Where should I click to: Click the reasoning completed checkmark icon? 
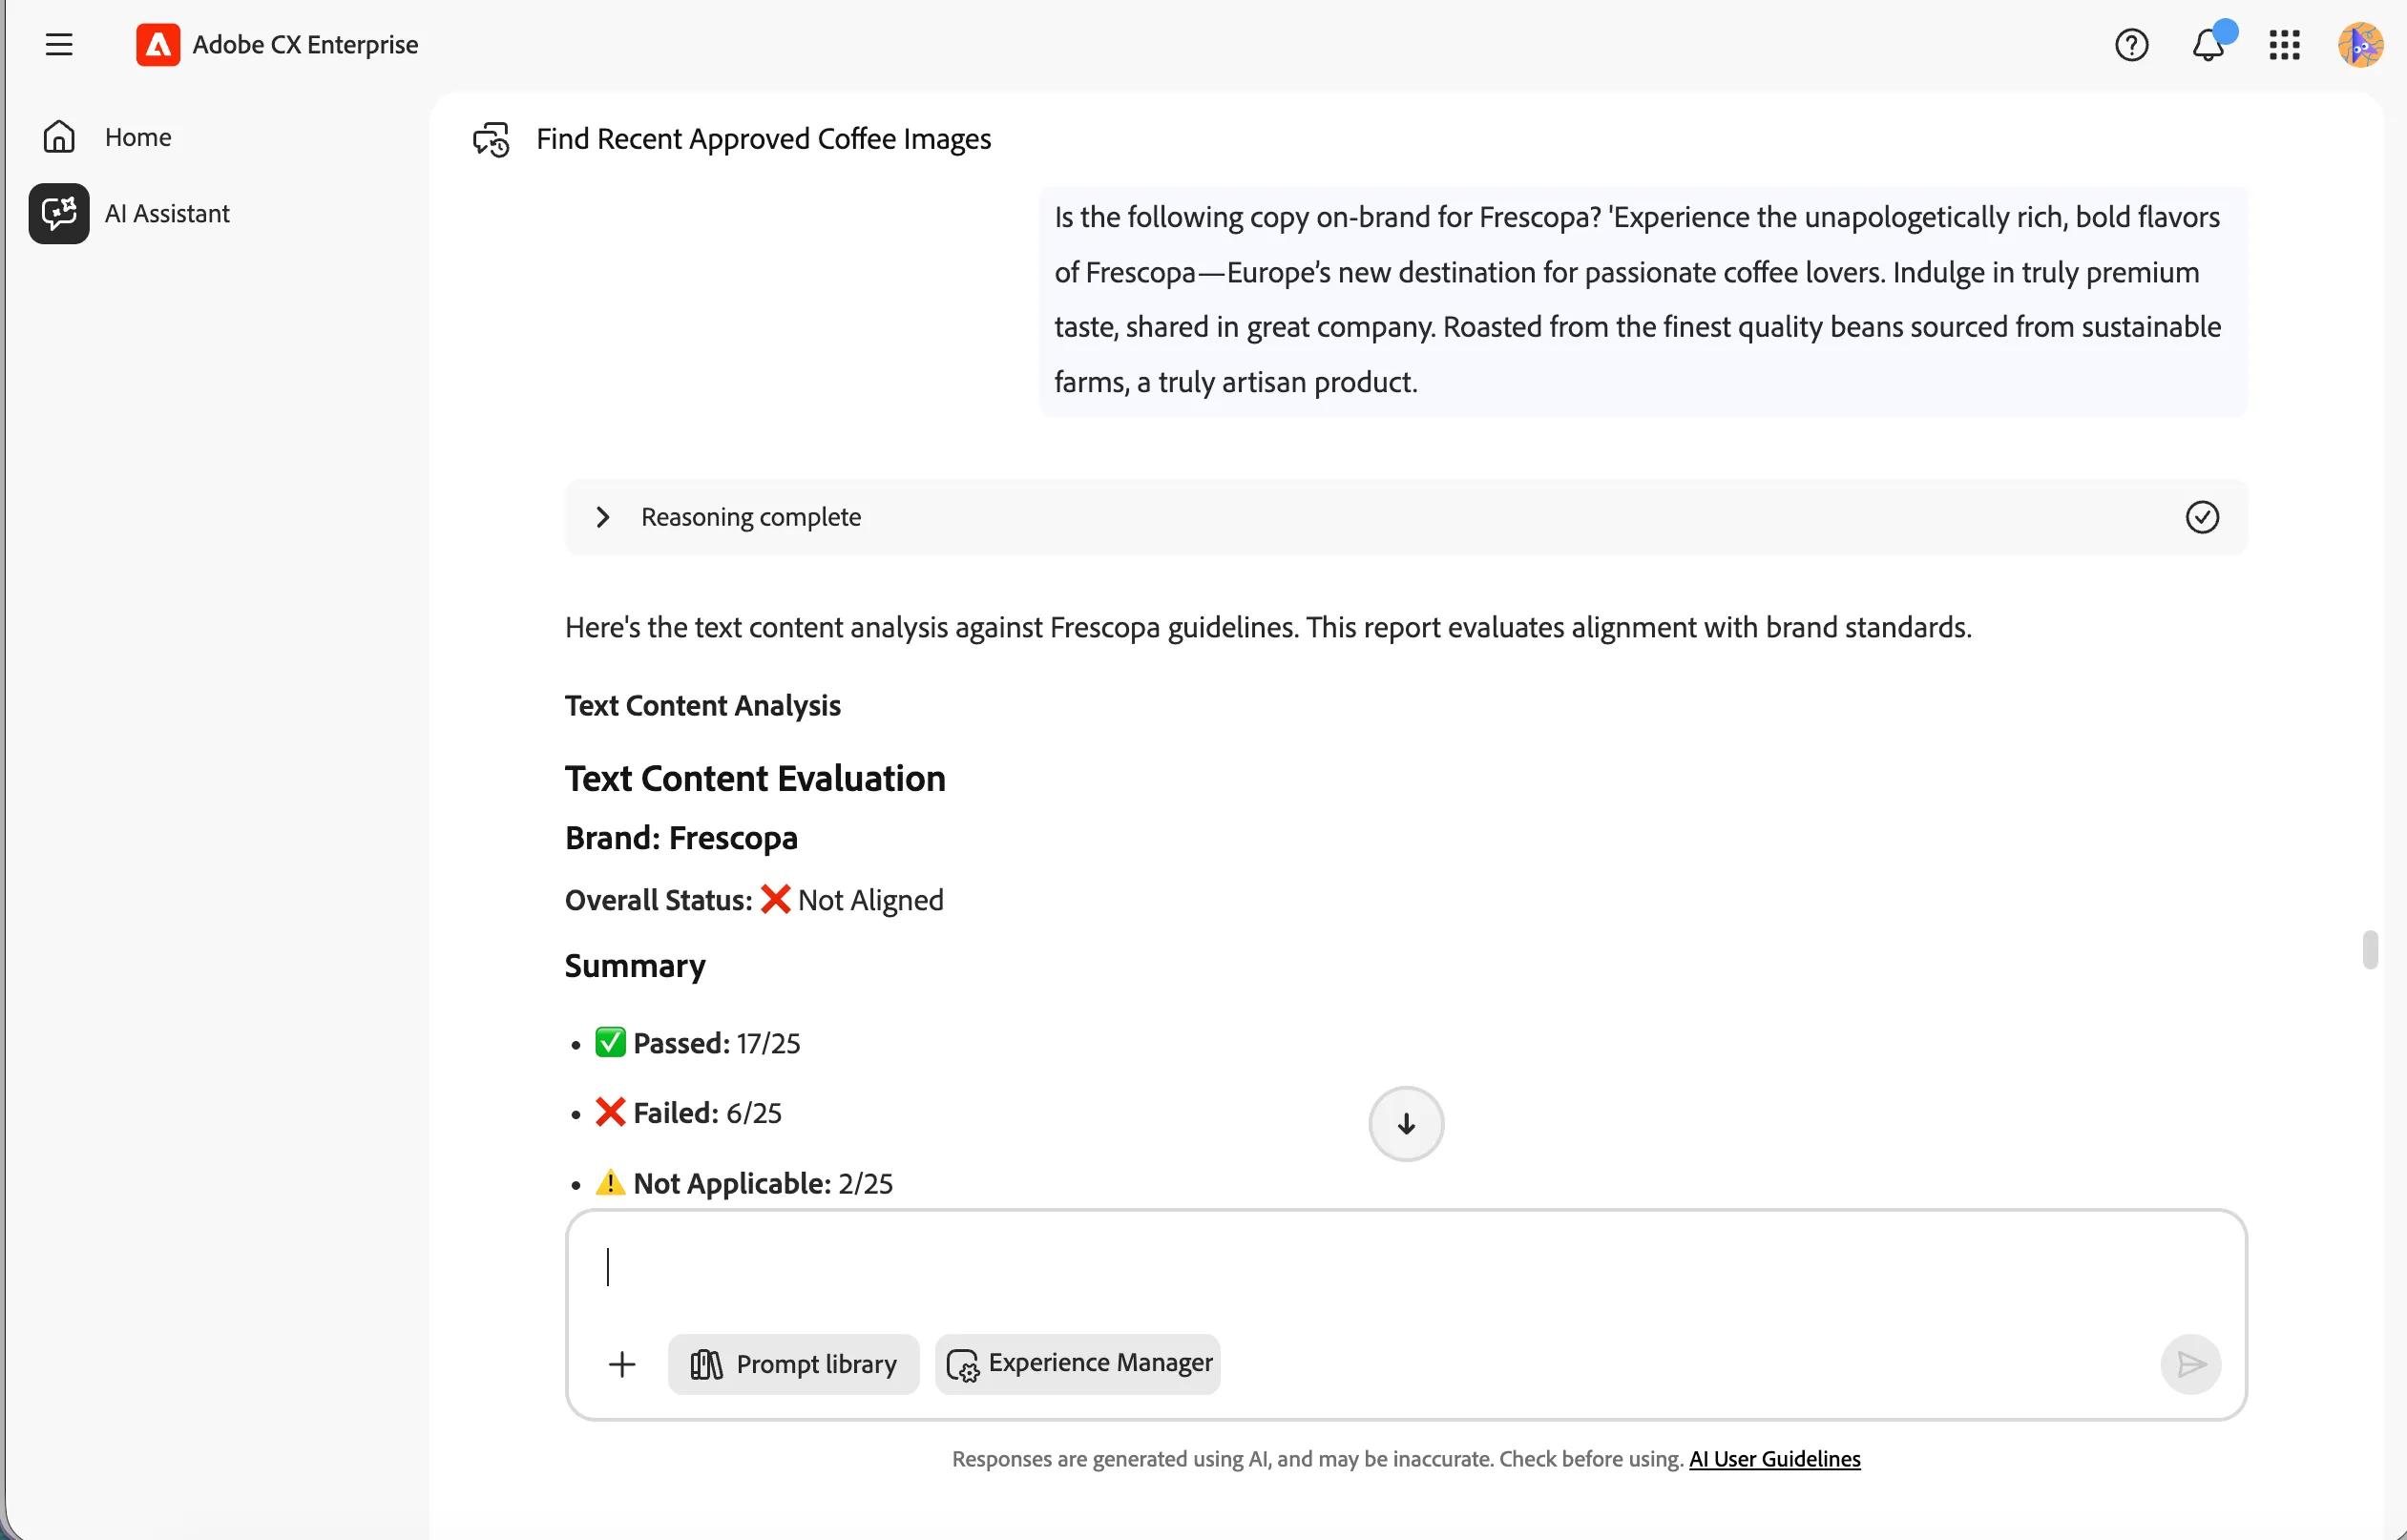click(x=2201, y=517)
